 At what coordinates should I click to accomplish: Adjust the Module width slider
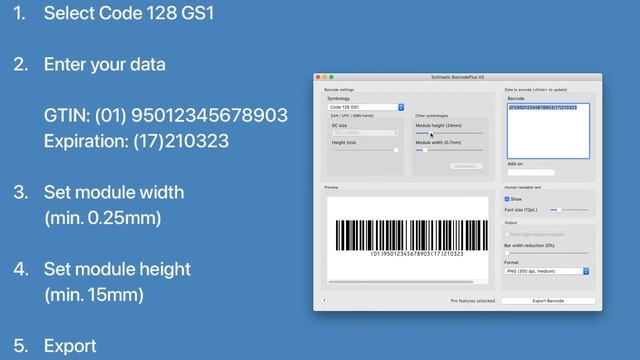pyautogui.click(x=449, y=150)
